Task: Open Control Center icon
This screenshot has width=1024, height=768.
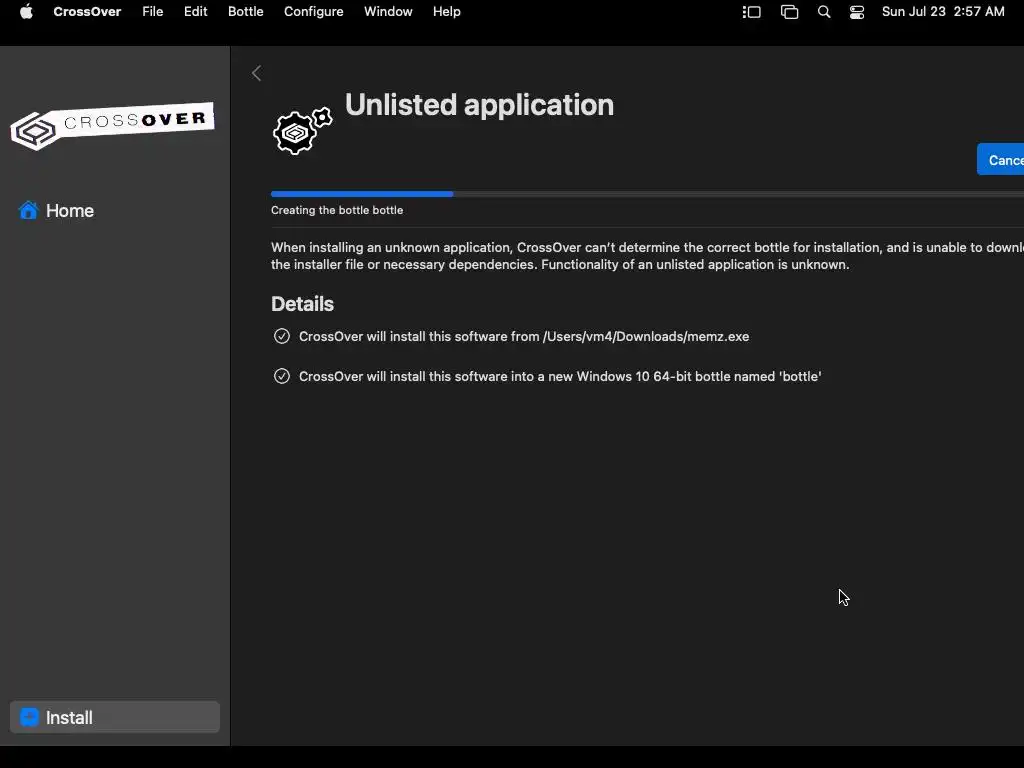Action: [x=857, y=12]
